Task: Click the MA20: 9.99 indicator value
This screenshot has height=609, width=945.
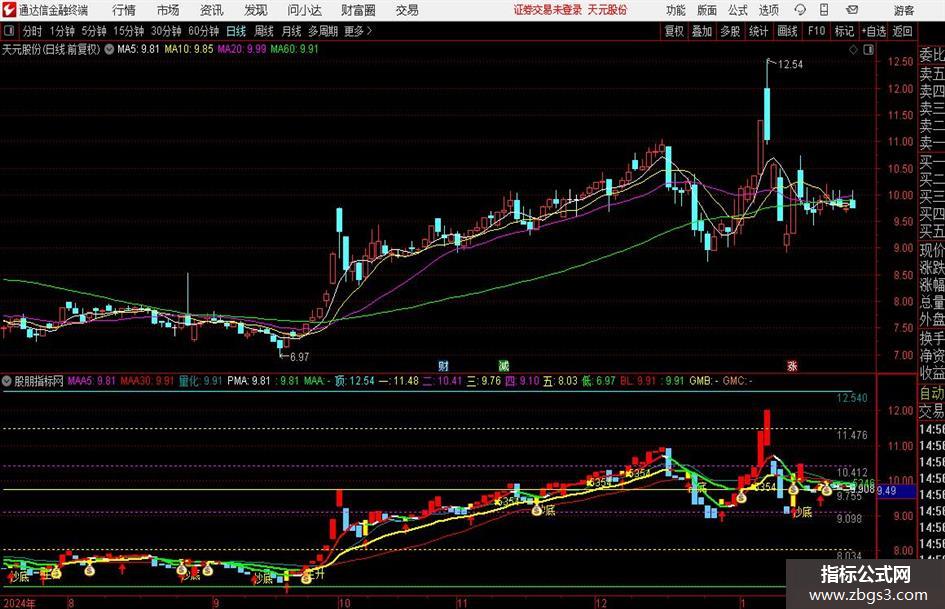Action: (242, 49)
